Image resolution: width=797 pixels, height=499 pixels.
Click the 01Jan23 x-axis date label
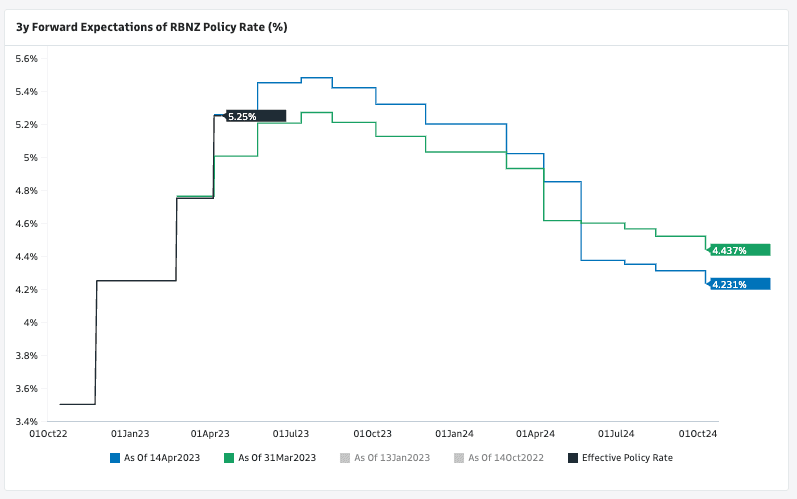(x=130, y=433)
